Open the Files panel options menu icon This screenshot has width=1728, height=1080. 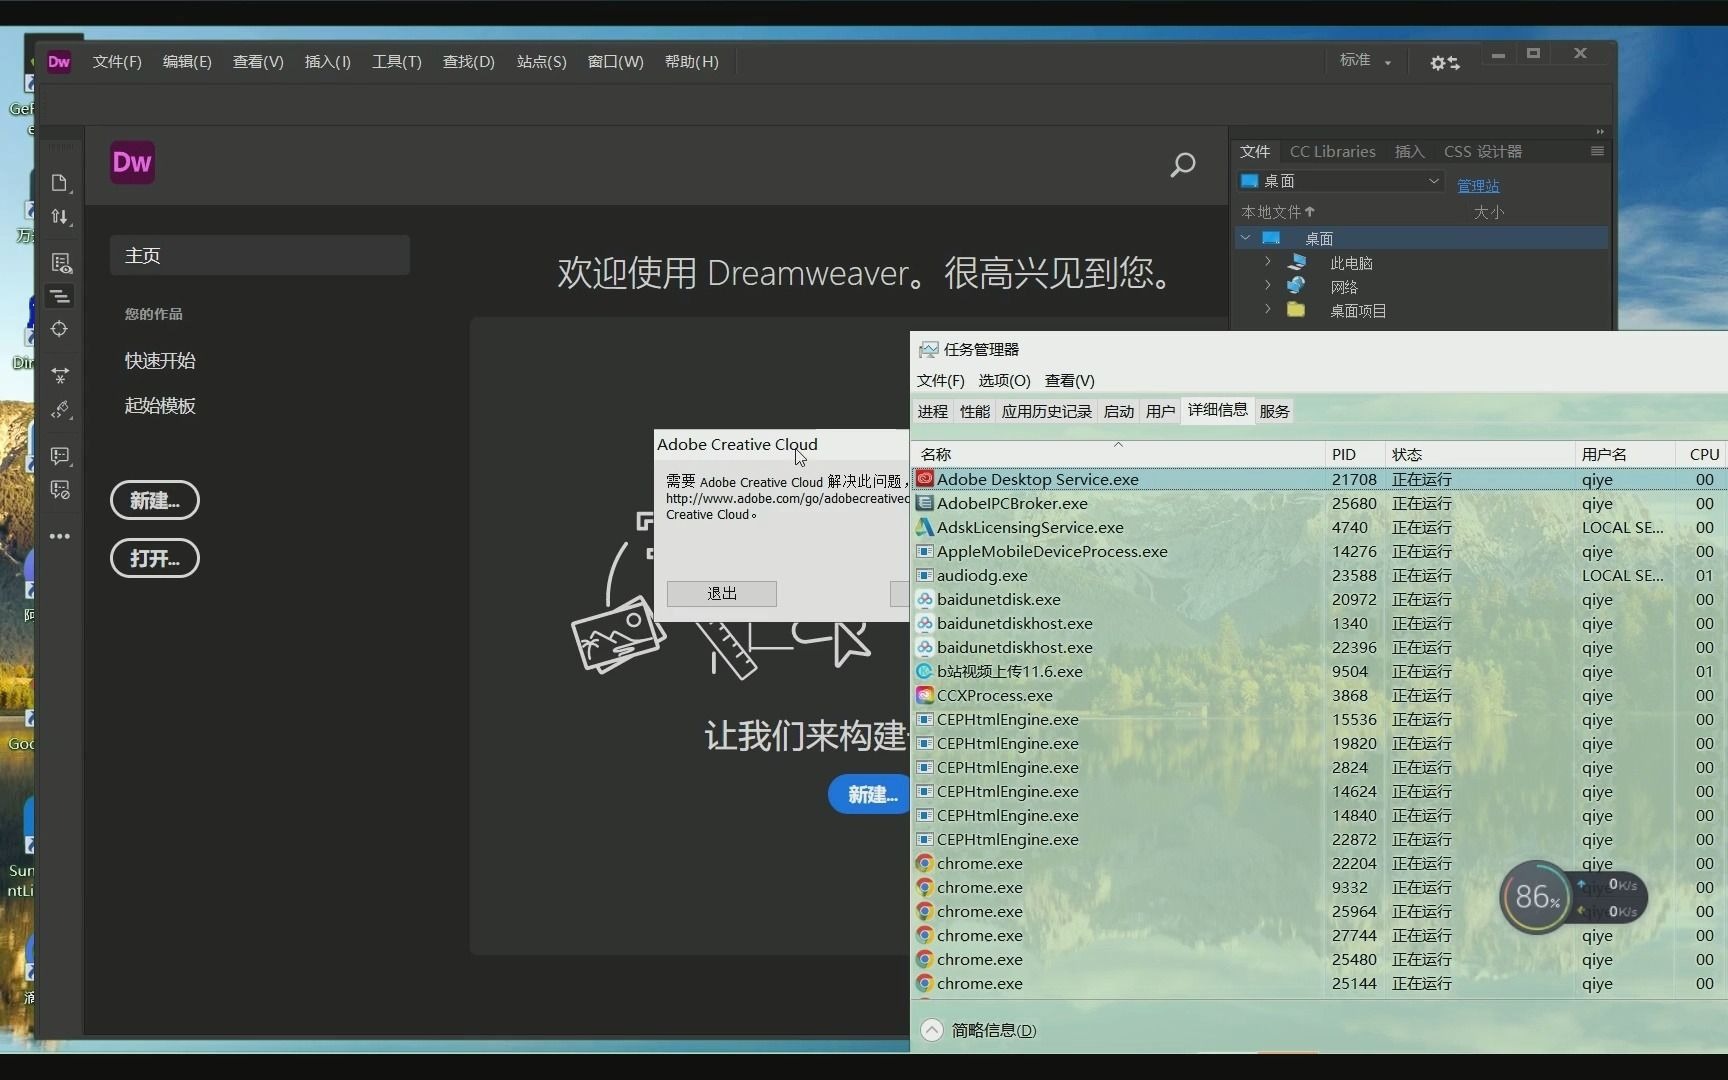pos(1597,151)
